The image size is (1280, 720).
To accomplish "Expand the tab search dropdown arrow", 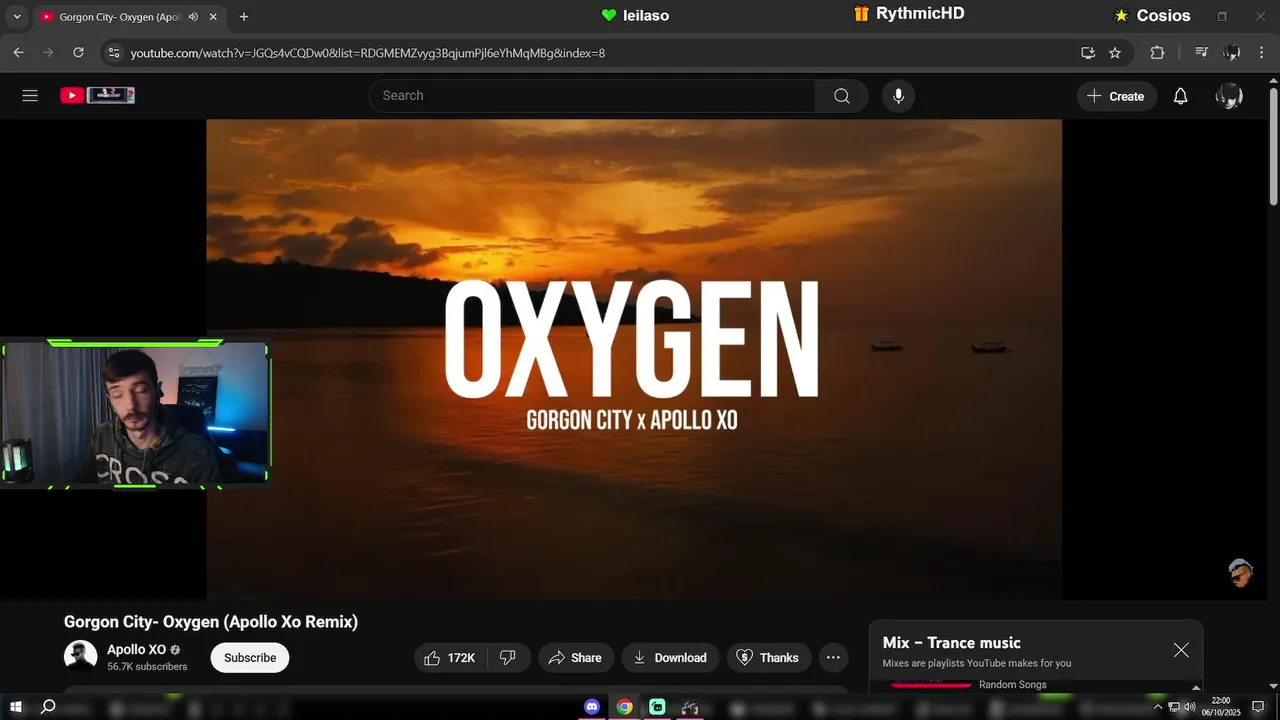I will click(x=16, y=17).
